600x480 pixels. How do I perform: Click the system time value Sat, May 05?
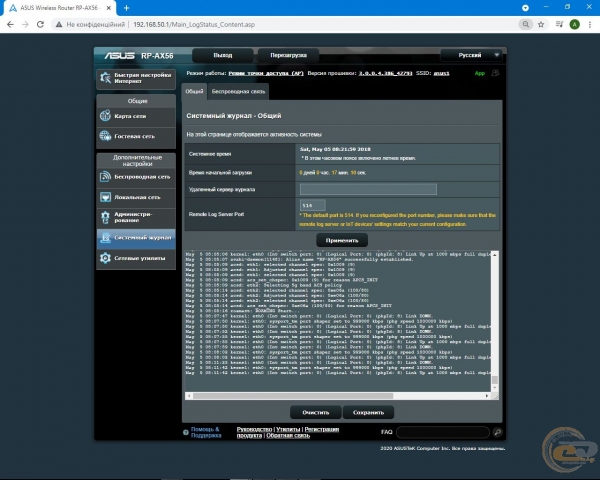(x=335, y=149)
